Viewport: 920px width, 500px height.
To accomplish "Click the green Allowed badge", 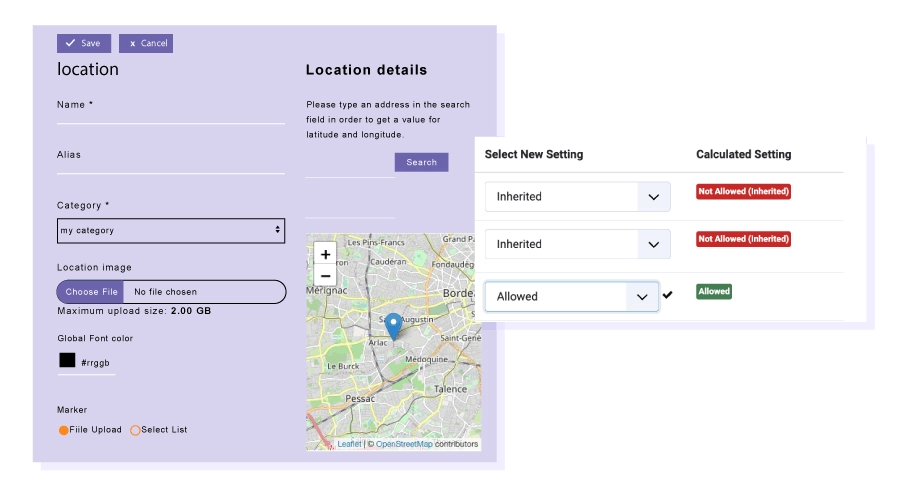I will tap(714, 292).
